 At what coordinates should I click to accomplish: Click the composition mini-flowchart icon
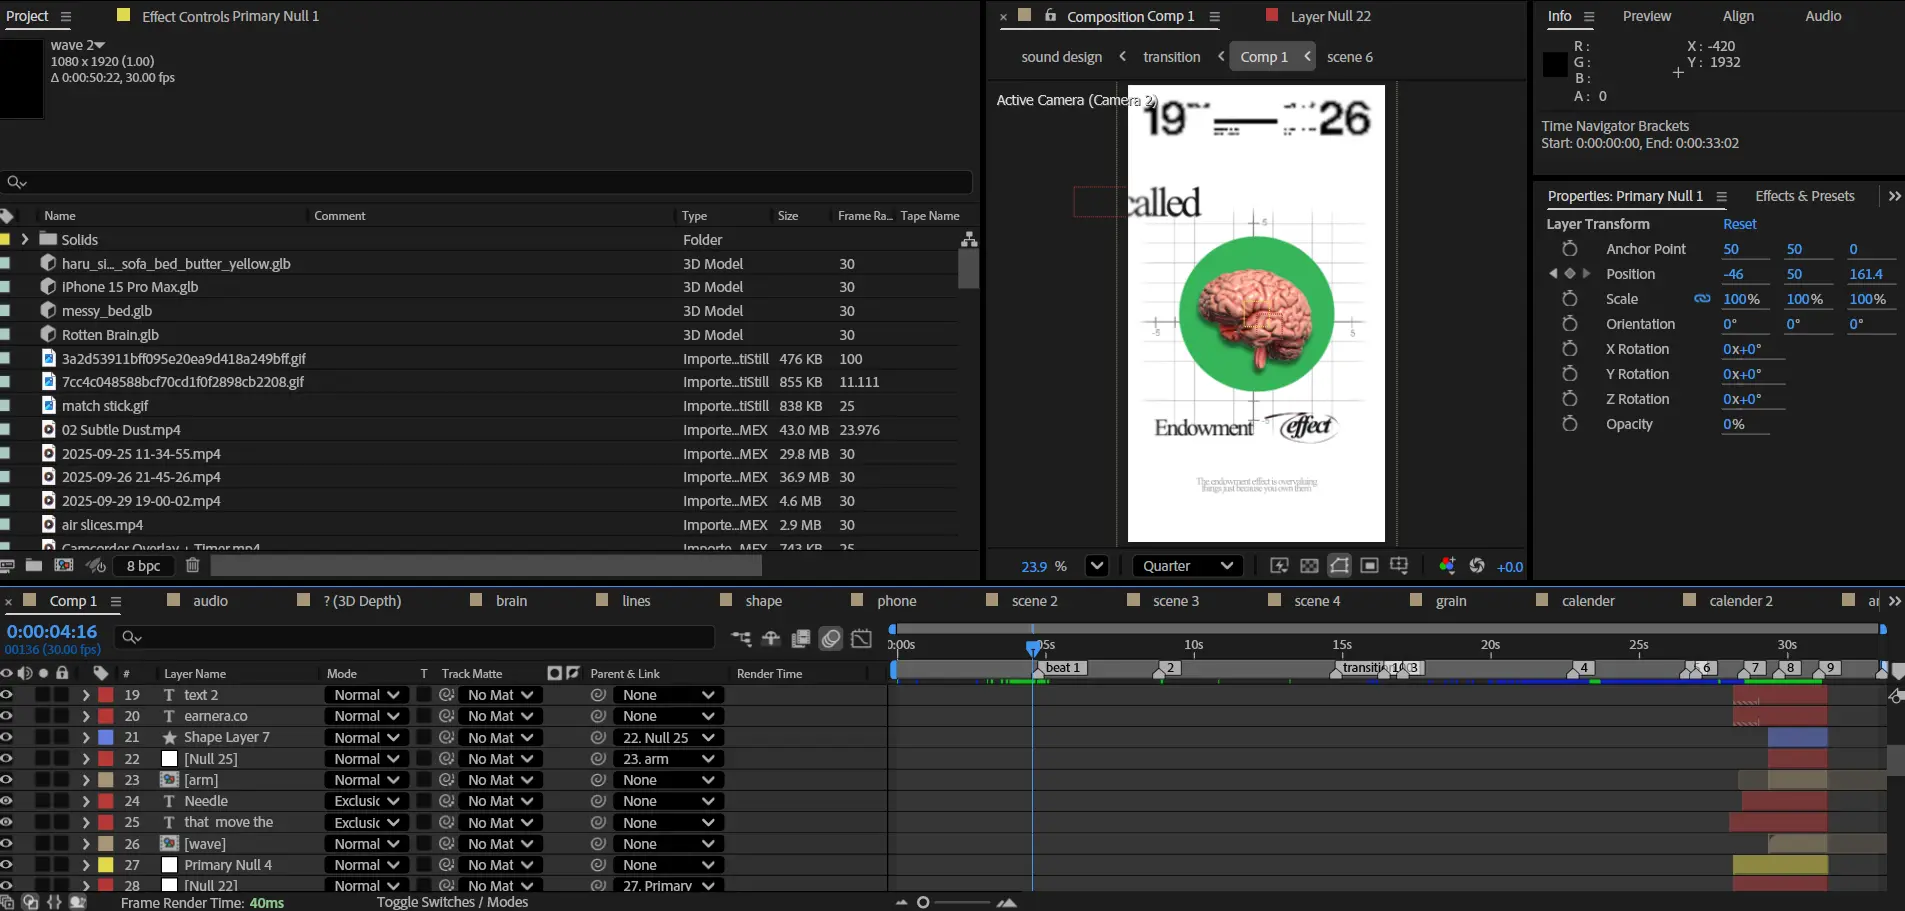(741, 639)
